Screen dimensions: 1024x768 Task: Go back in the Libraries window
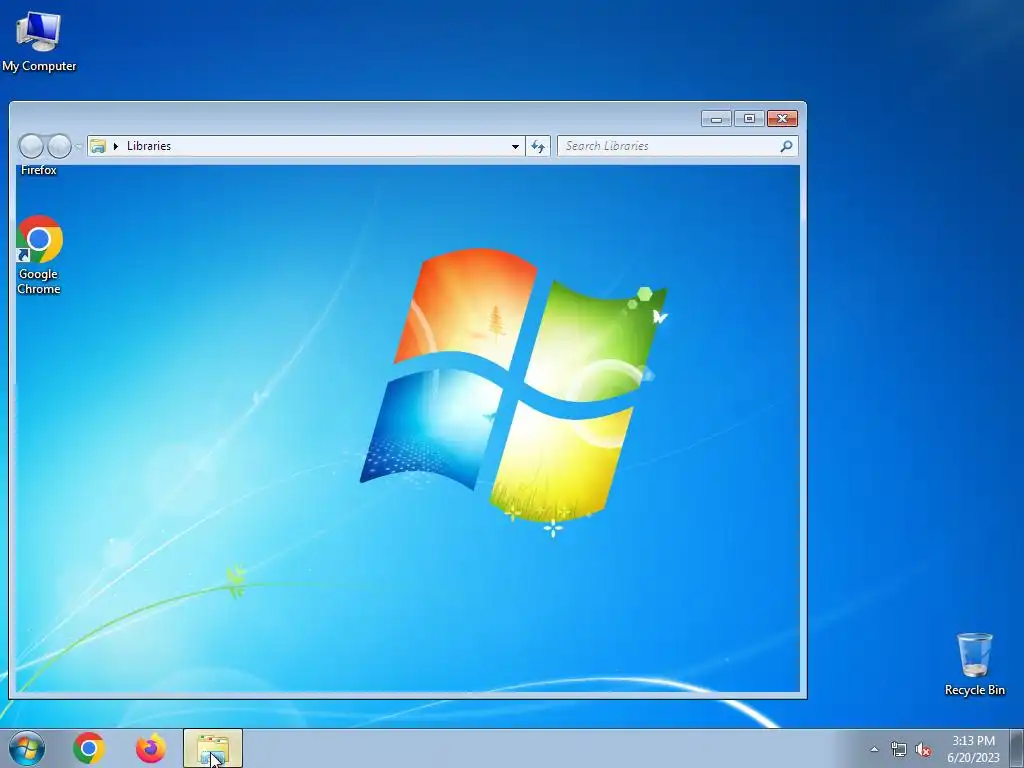point(31,146)
